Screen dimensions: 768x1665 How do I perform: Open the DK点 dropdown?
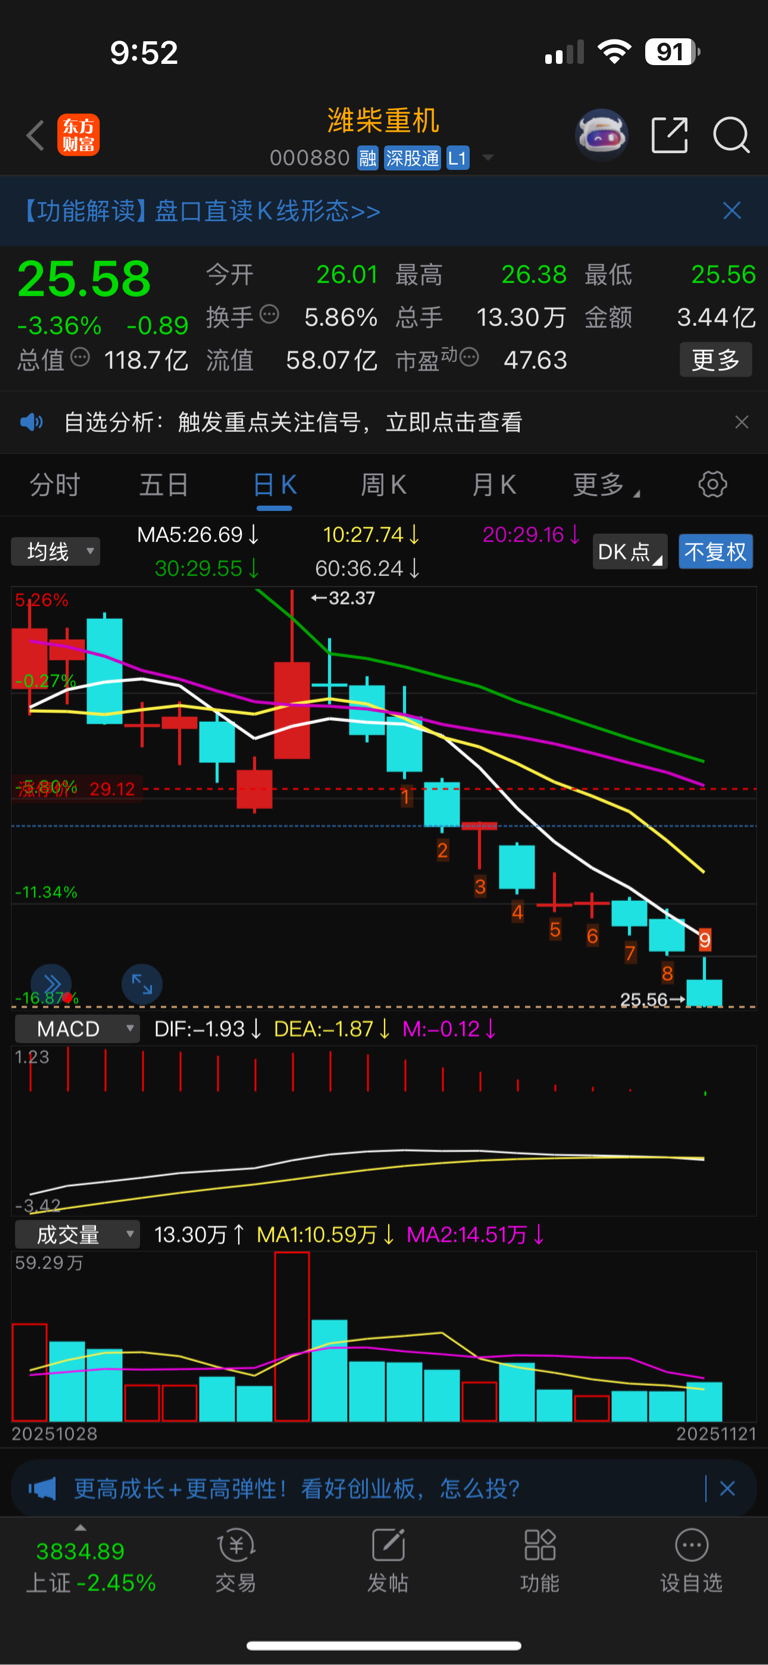coord(630,552)
